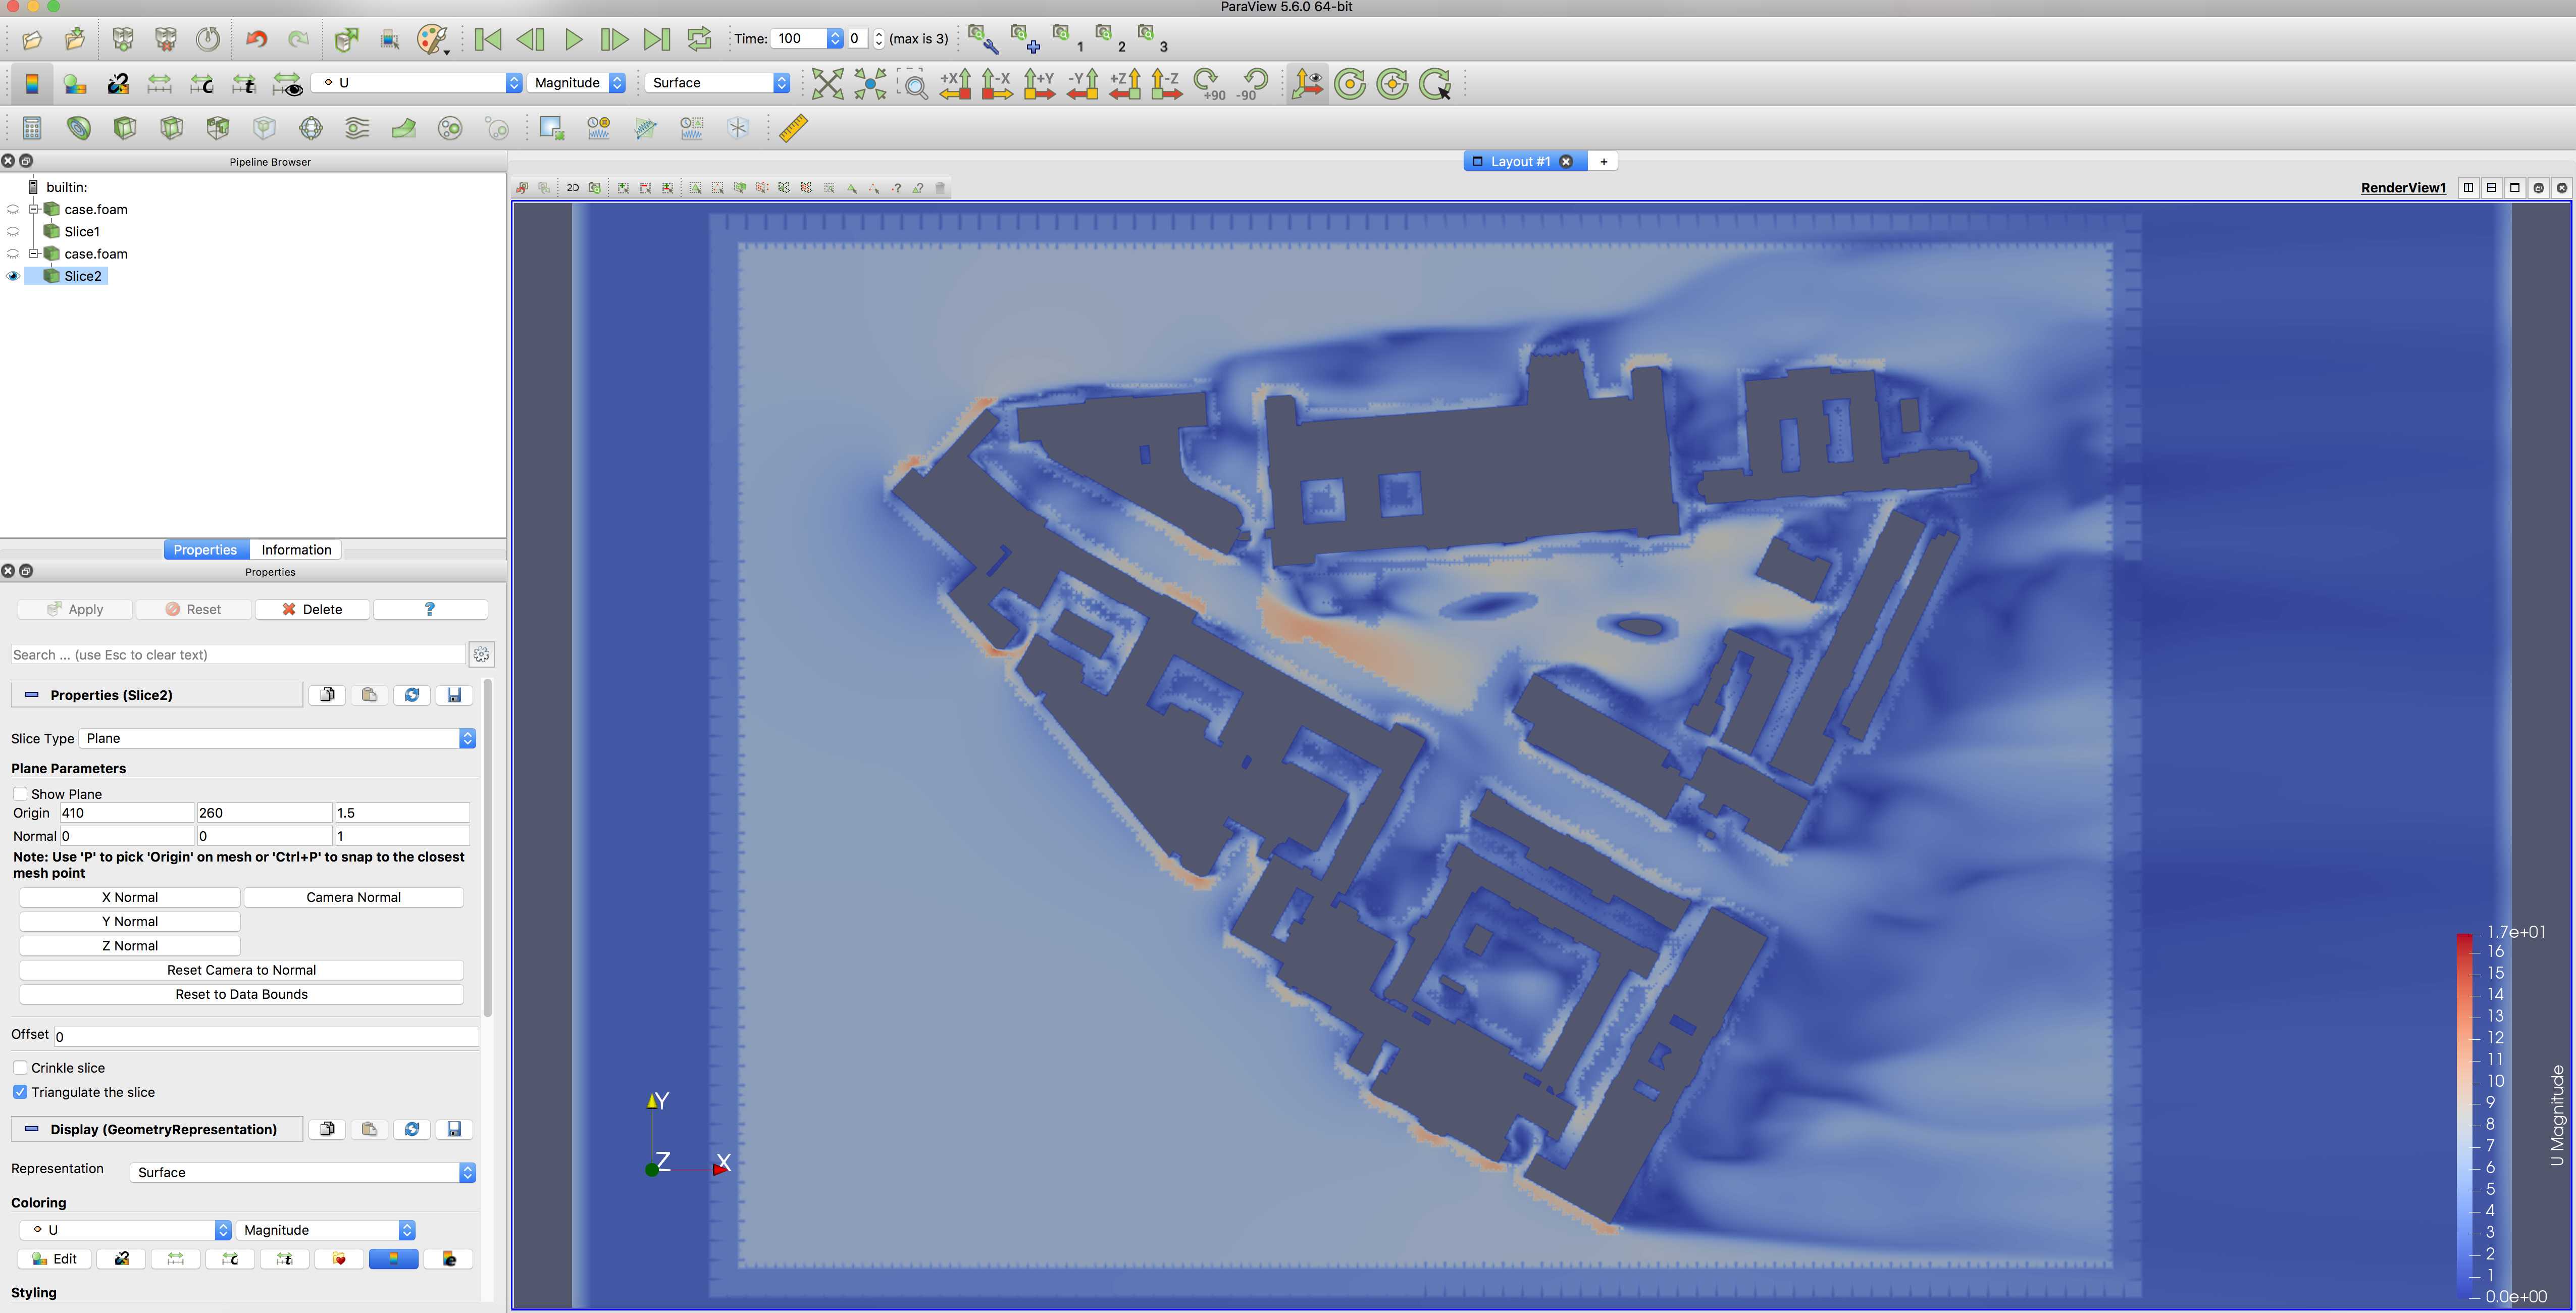Open the color palette loader icon
Viewport: 2576px width, 1313px height.
(x=432, y=39)
